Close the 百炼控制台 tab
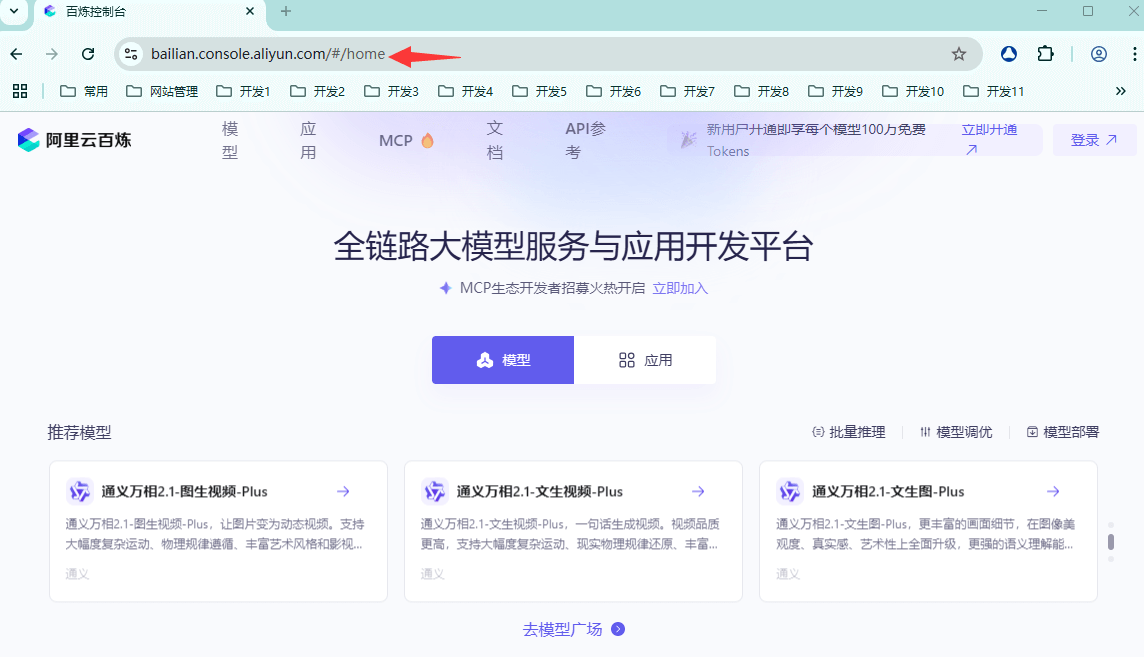 point(250,11)
